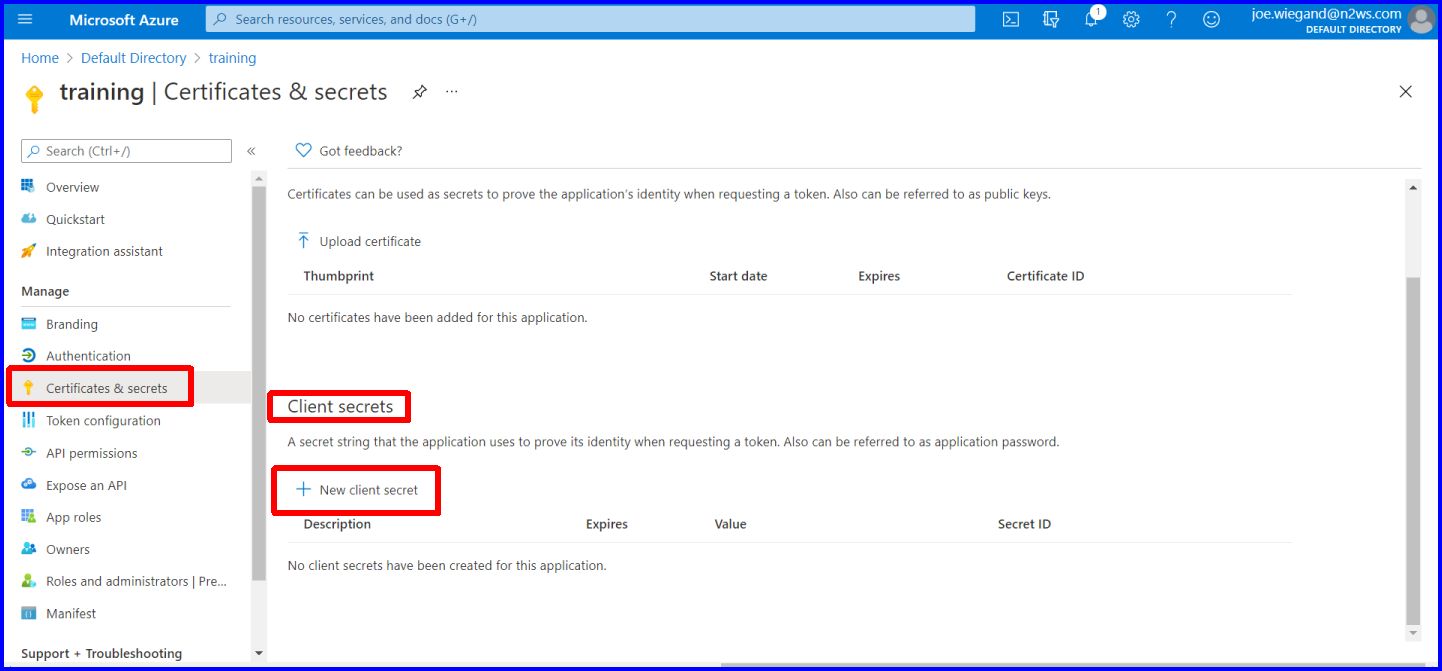The height and width of the screenshot is (671, 1442).
Task: Open portal settings gear
Action: tap(1131, 20)
